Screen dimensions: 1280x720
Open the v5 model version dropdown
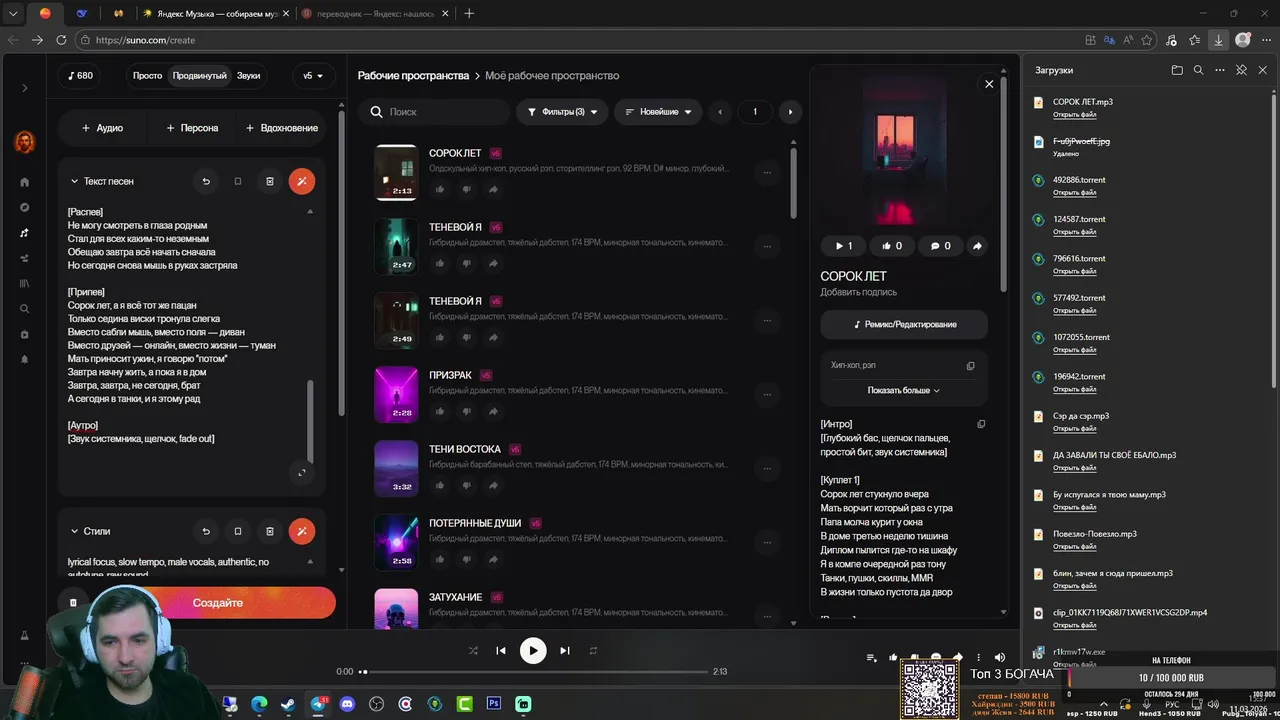click(x=314, y=75)
